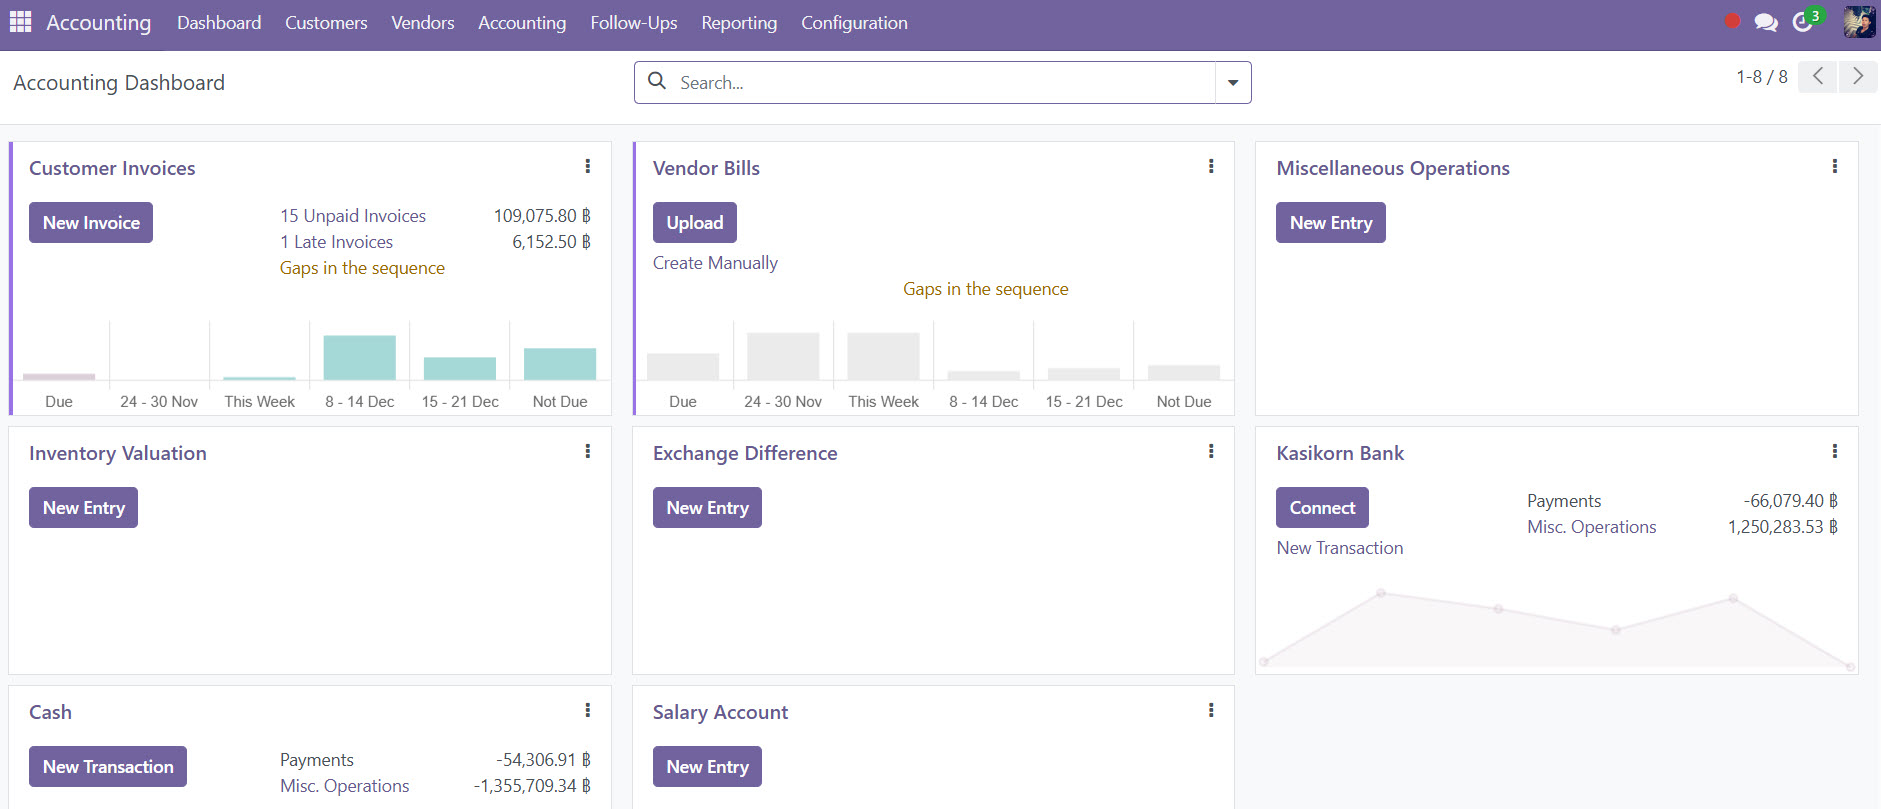This screenshot has width=1881, height=809.
Task: Click the red recording indicator dot
Action: click(x=1732, y=21)
